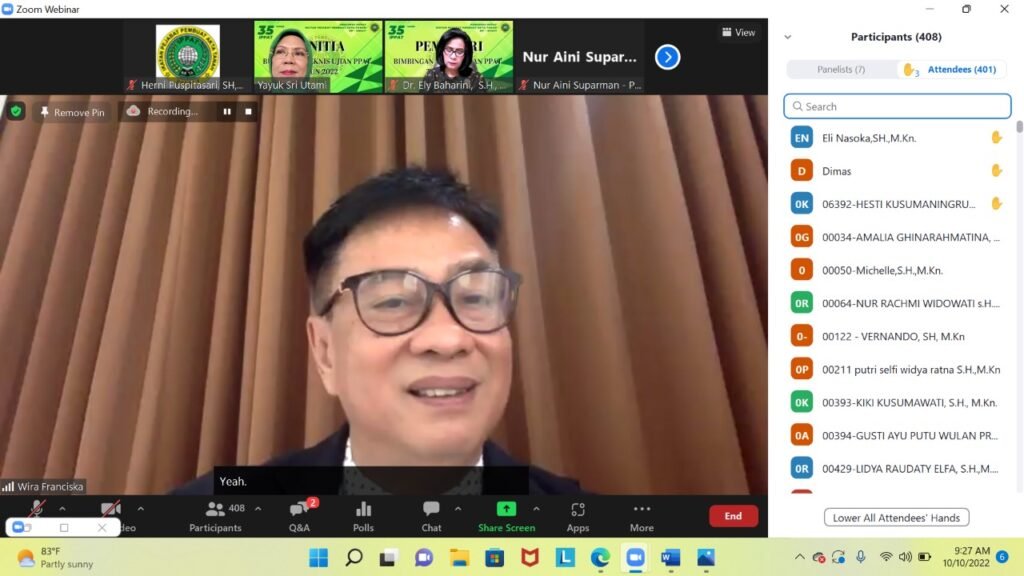Select Yayuk Sri Utami's video thumbnail
This screenshot has width=1024, height=576.
[x=318, y=57]
